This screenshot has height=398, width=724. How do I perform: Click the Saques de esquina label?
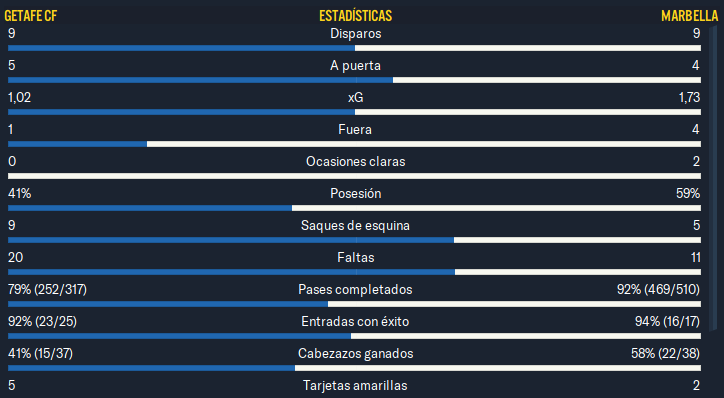[355, 225]
